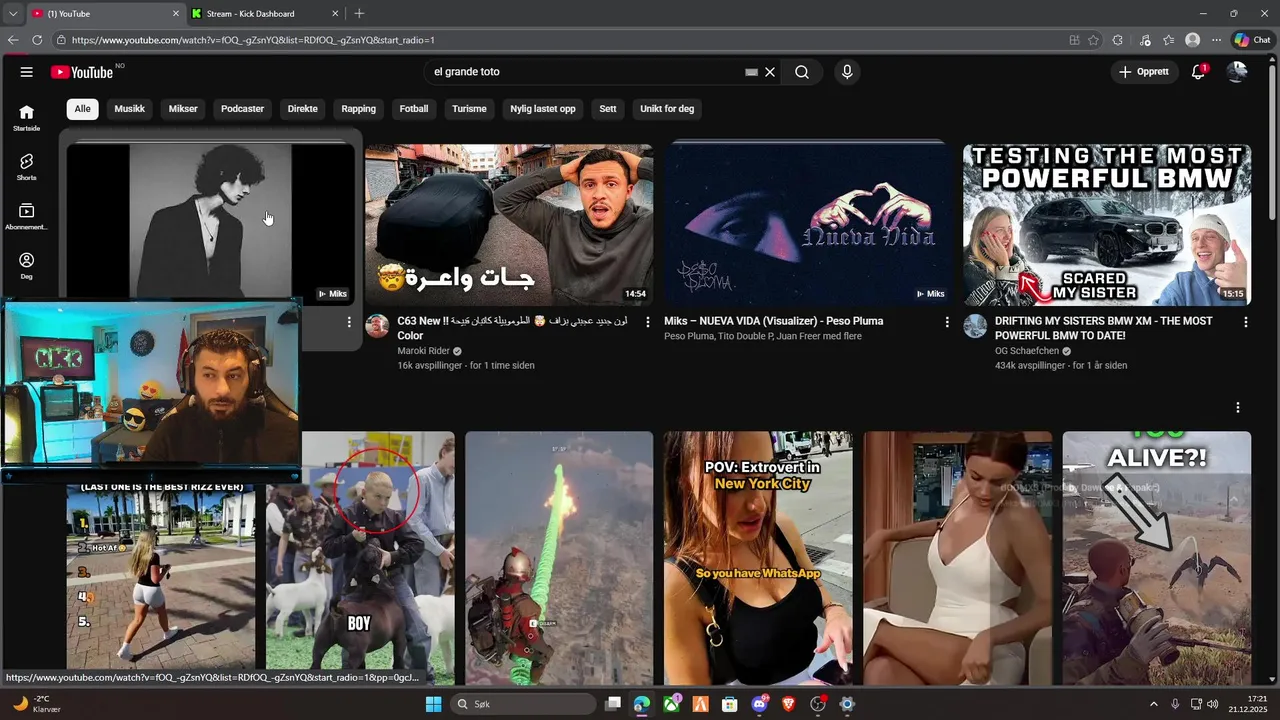Reload the page in the browser
This screenshot has height=720, width=1280.
tap(37, 40)
